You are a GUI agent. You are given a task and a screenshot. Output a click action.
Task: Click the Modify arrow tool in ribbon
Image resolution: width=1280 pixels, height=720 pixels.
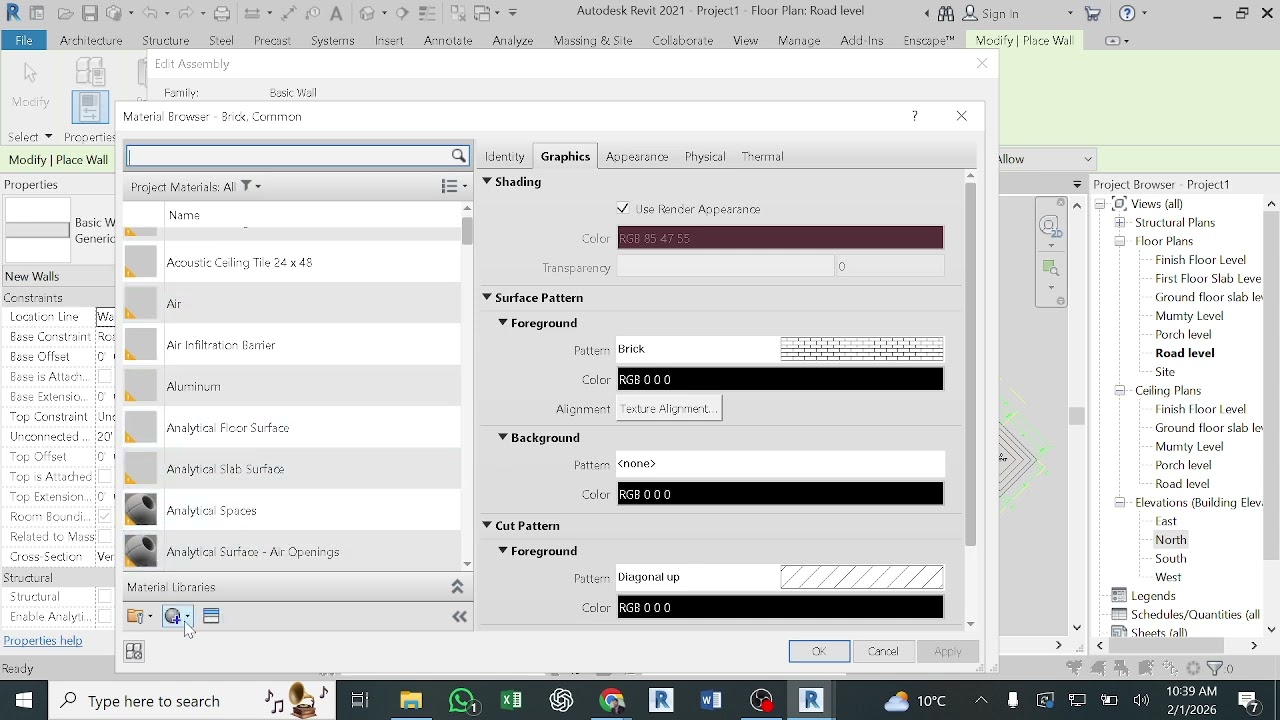click(x=30, y=74)
